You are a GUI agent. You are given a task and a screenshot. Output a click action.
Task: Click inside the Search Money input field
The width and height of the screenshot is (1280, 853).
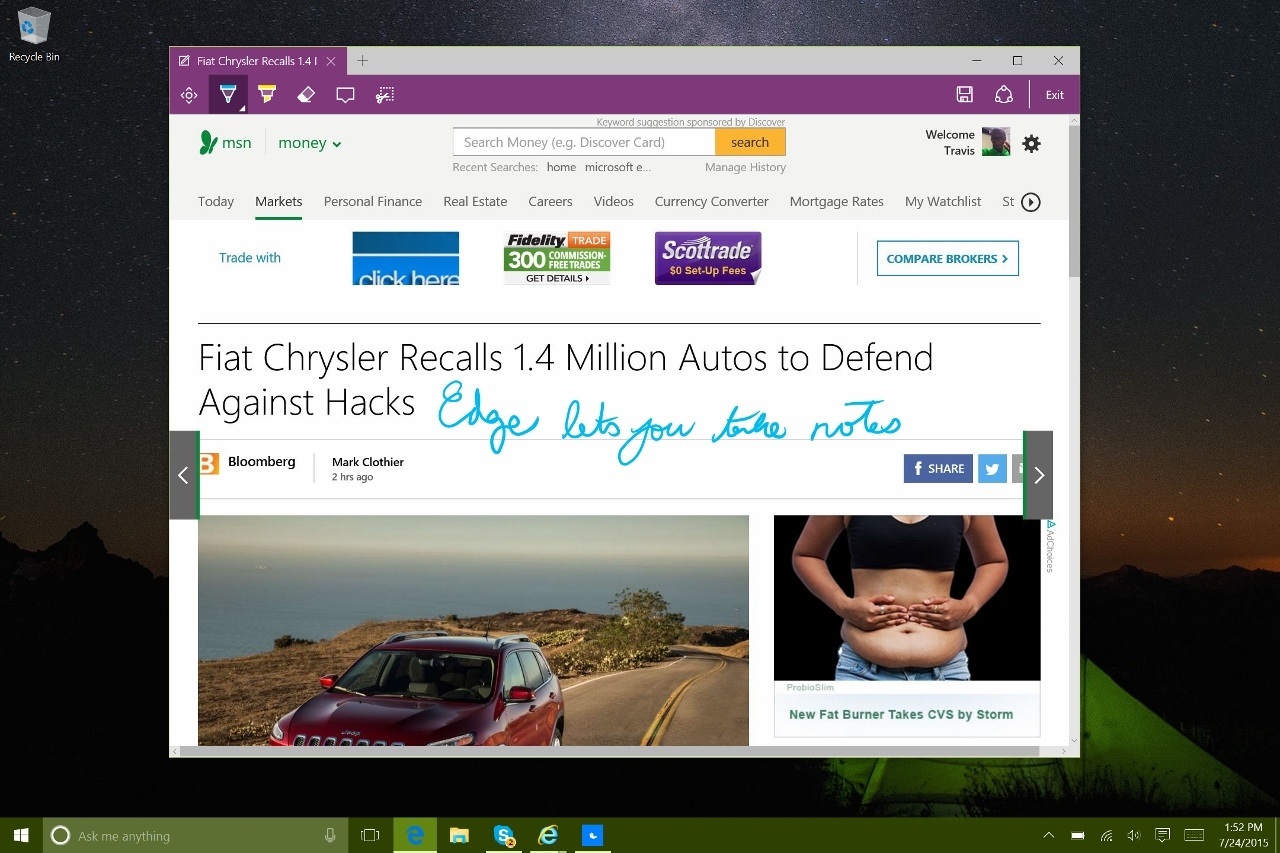tap(584, 141)
